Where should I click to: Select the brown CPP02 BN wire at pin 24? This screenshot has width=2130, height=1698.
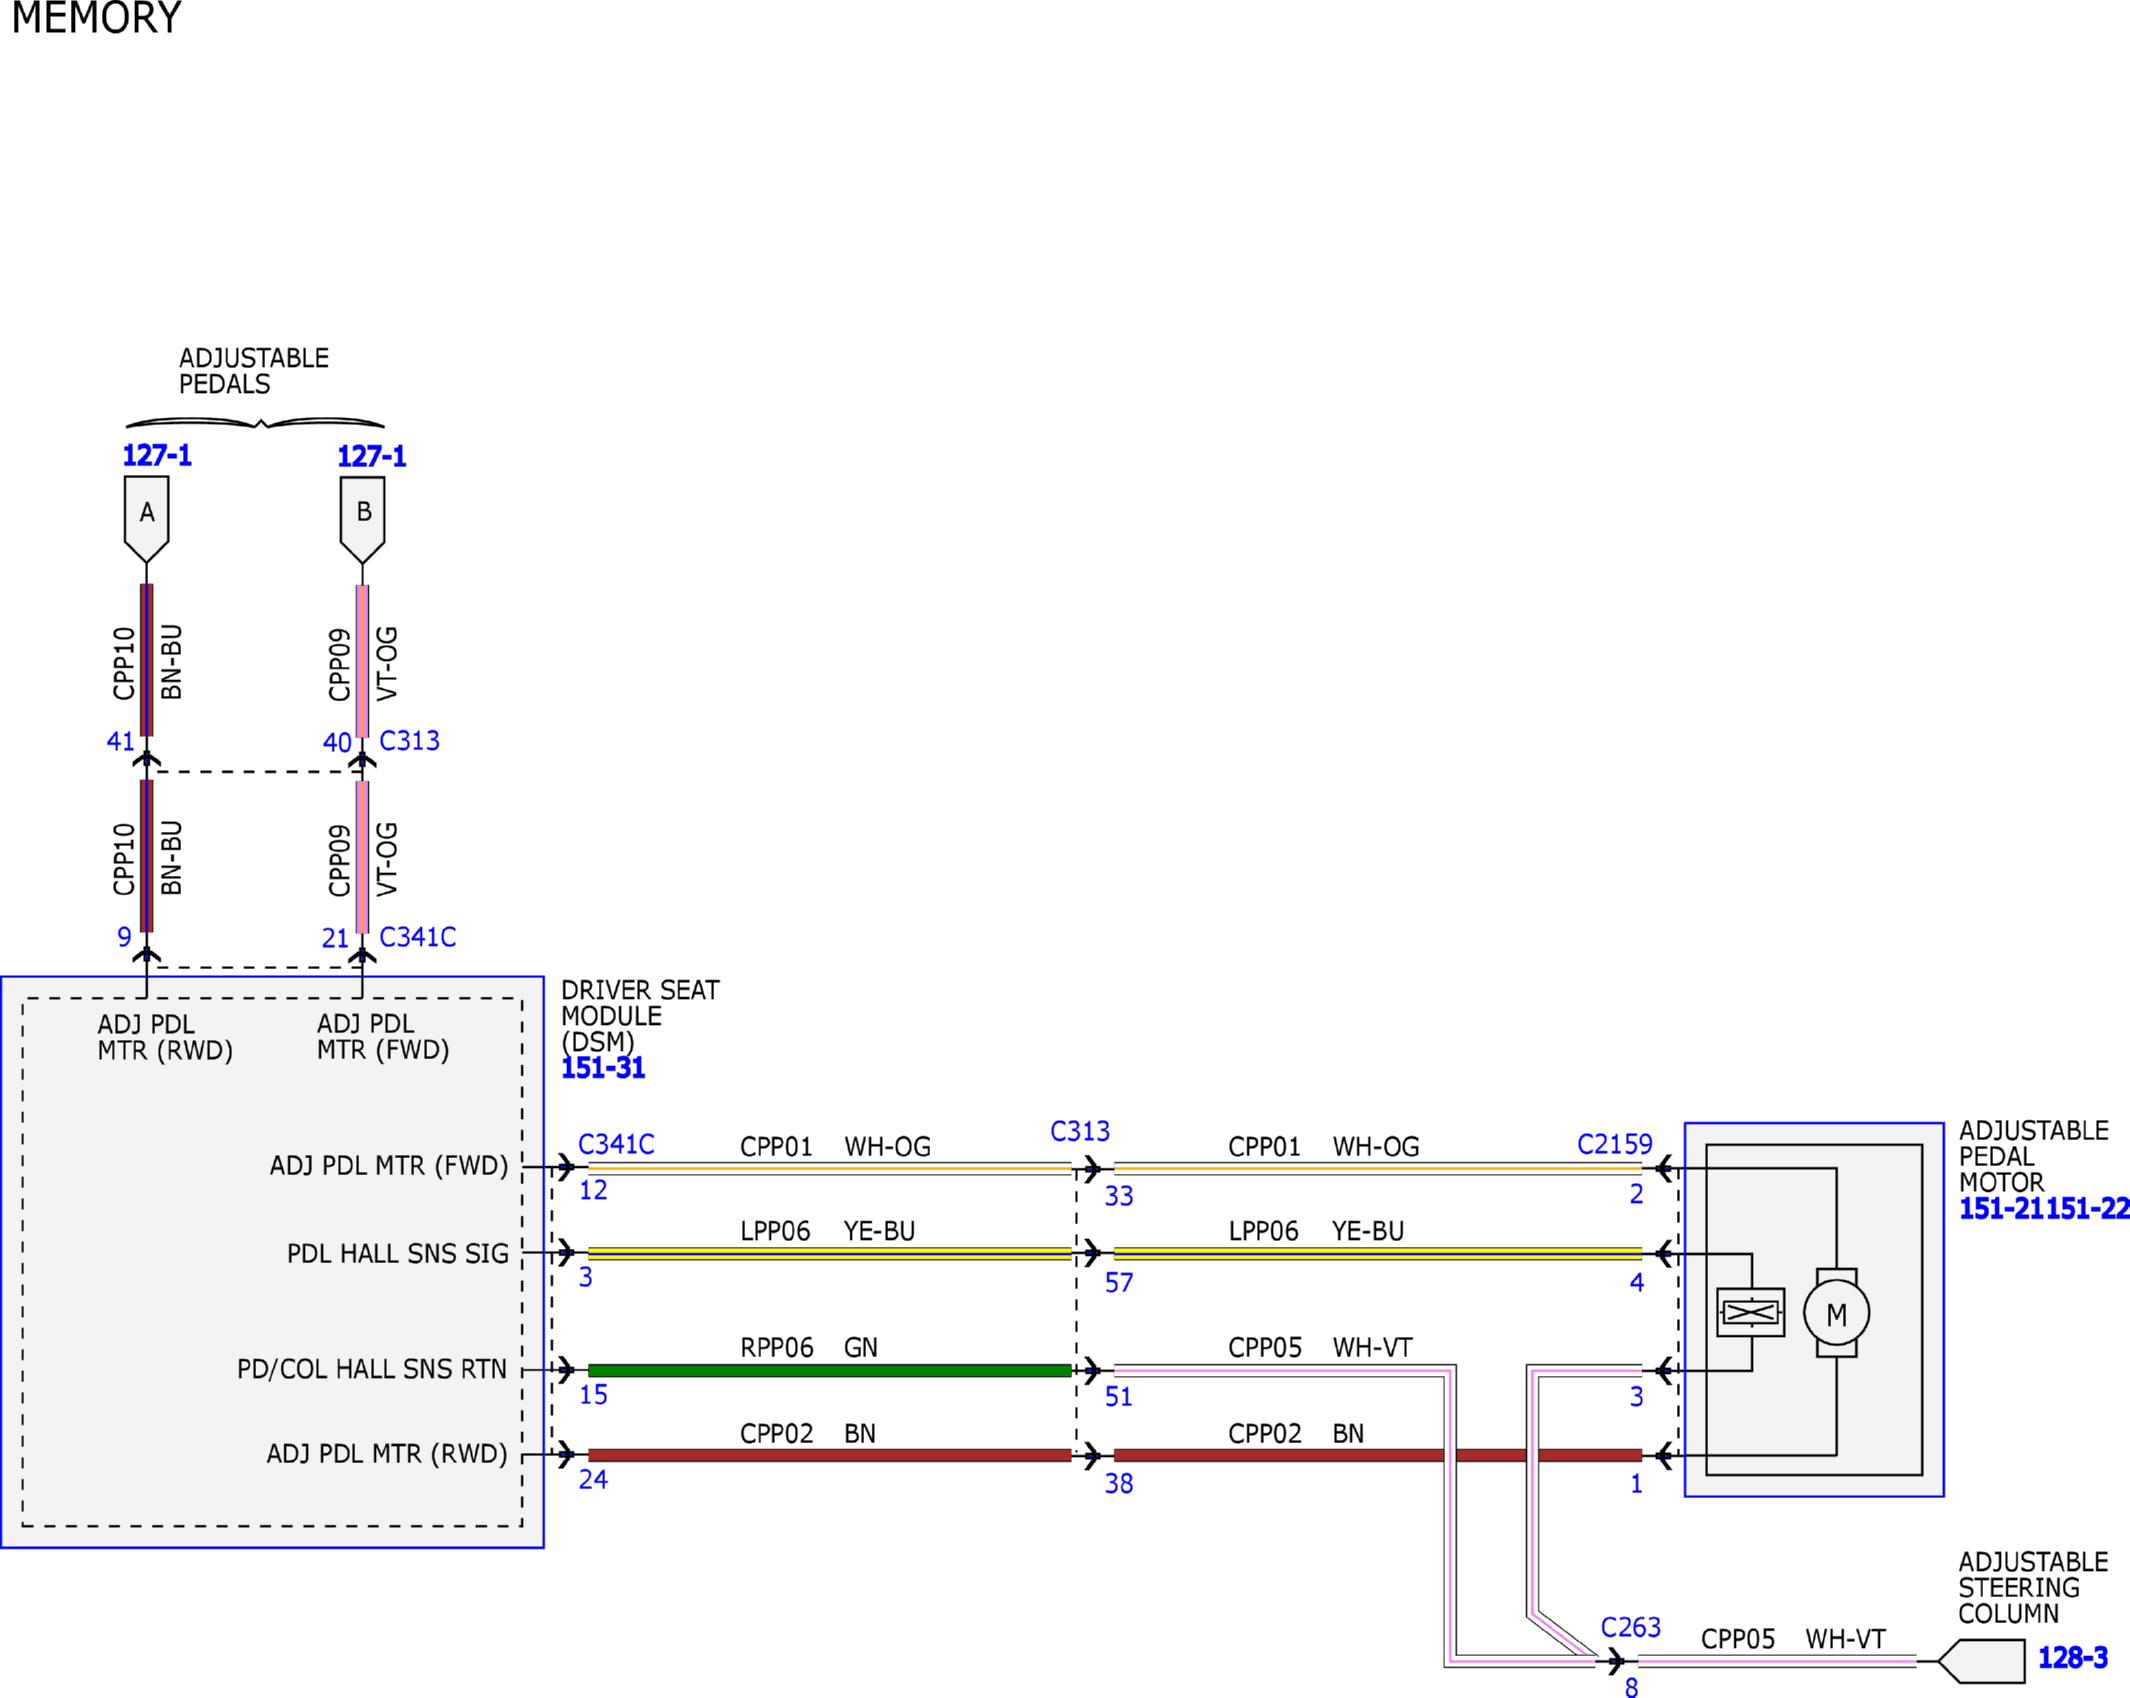[x=830, y=1455]
